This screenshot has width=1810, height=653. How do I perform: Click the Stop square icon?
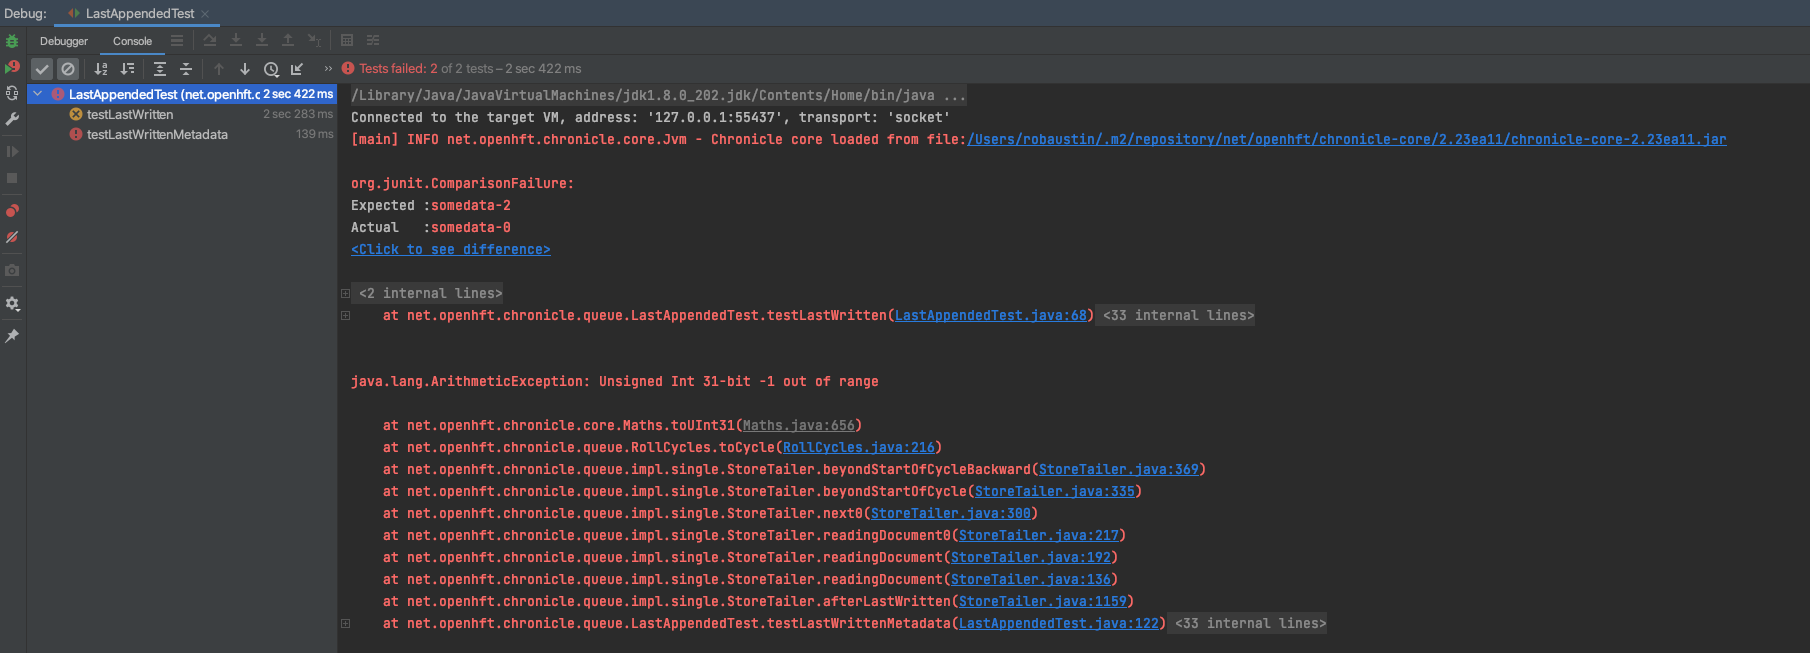[x=12, y=178]
